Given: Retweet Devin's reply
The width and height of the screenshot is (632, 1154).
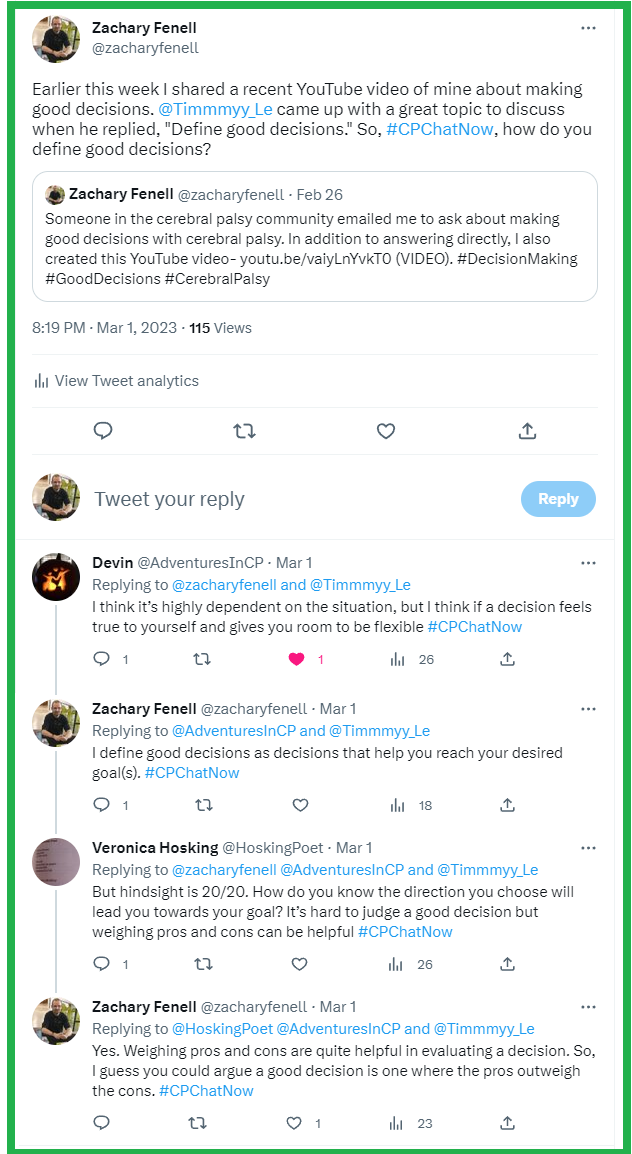Looking at the screenshot, I should click(x=201, y=659).
